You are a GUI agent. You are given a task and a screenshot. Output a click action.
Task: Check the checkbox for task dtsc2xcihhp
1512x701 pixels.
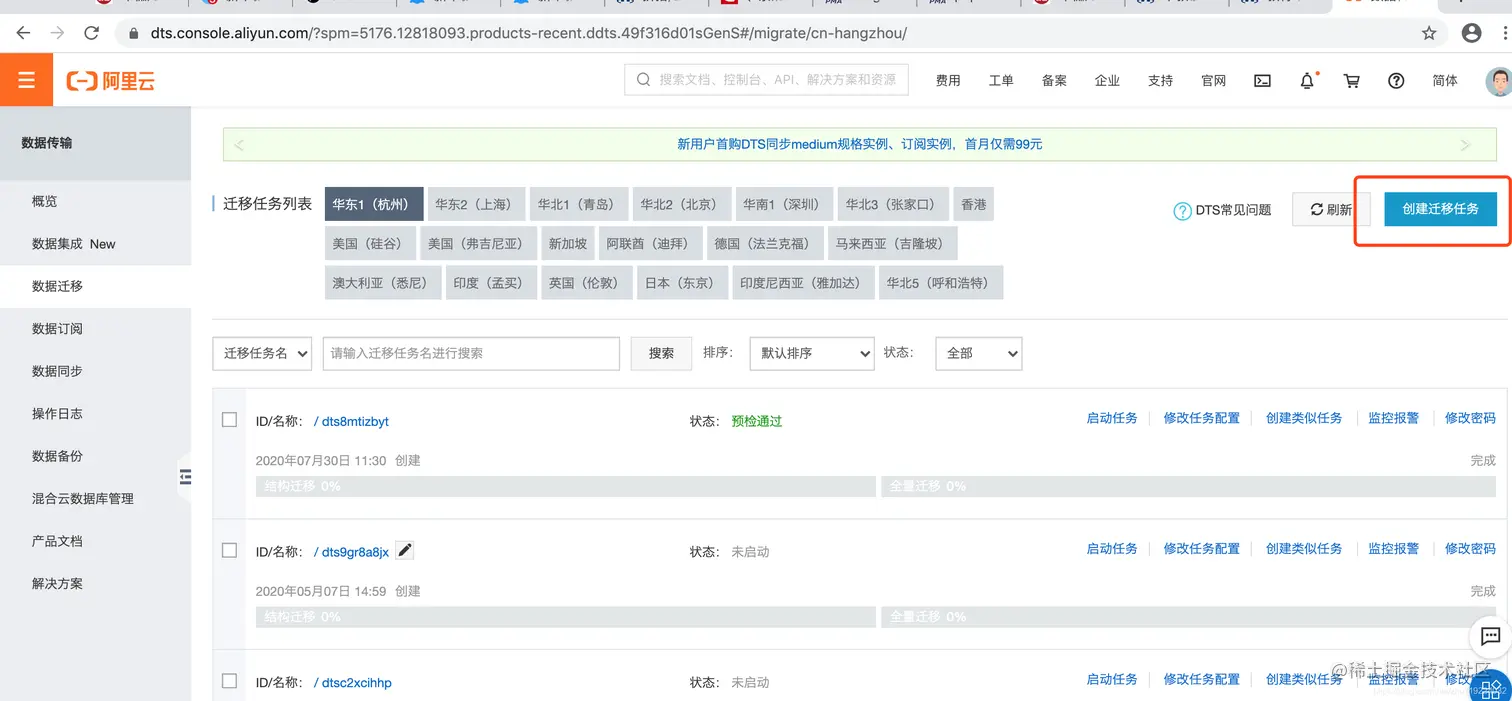click(229, 679)
